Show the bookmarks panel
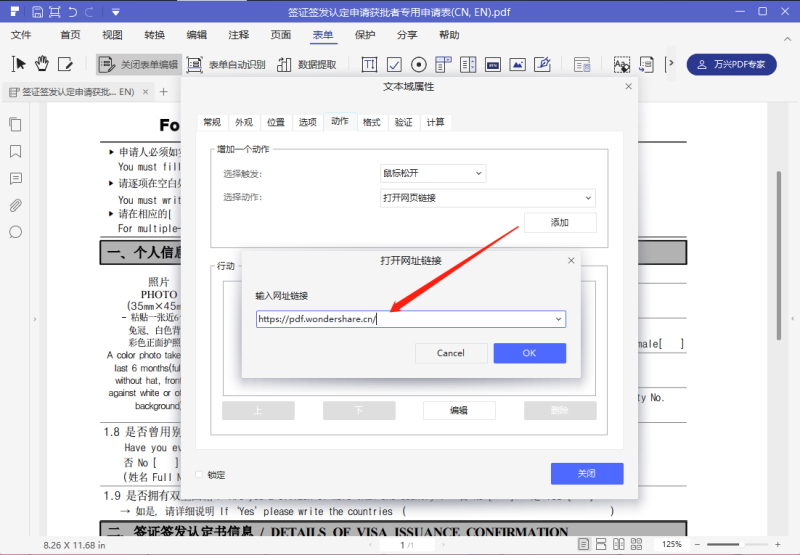This screenshot has width=800, height=555. 15,152
